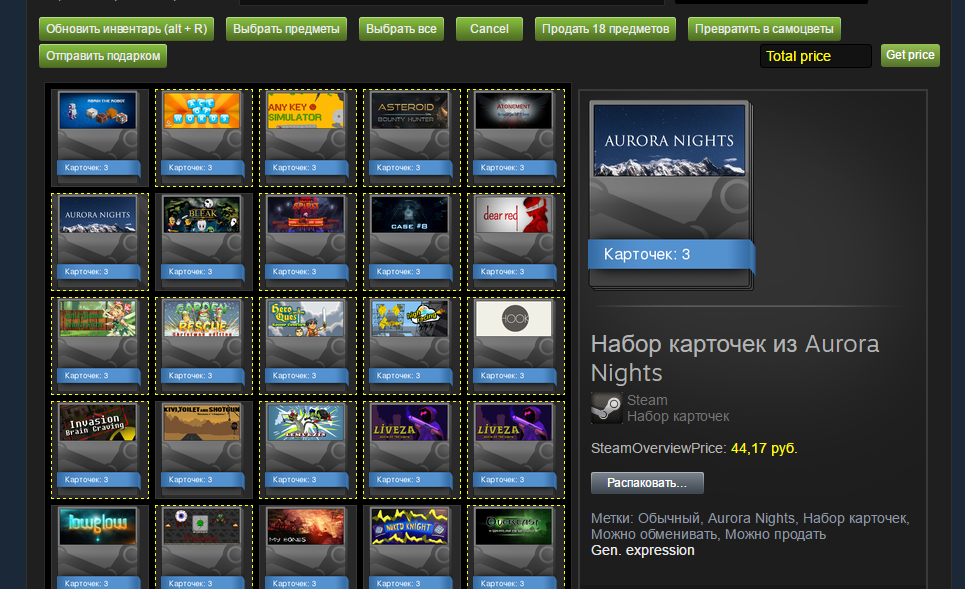Click the 44,17 руб. price value

(x=764, y=448)
